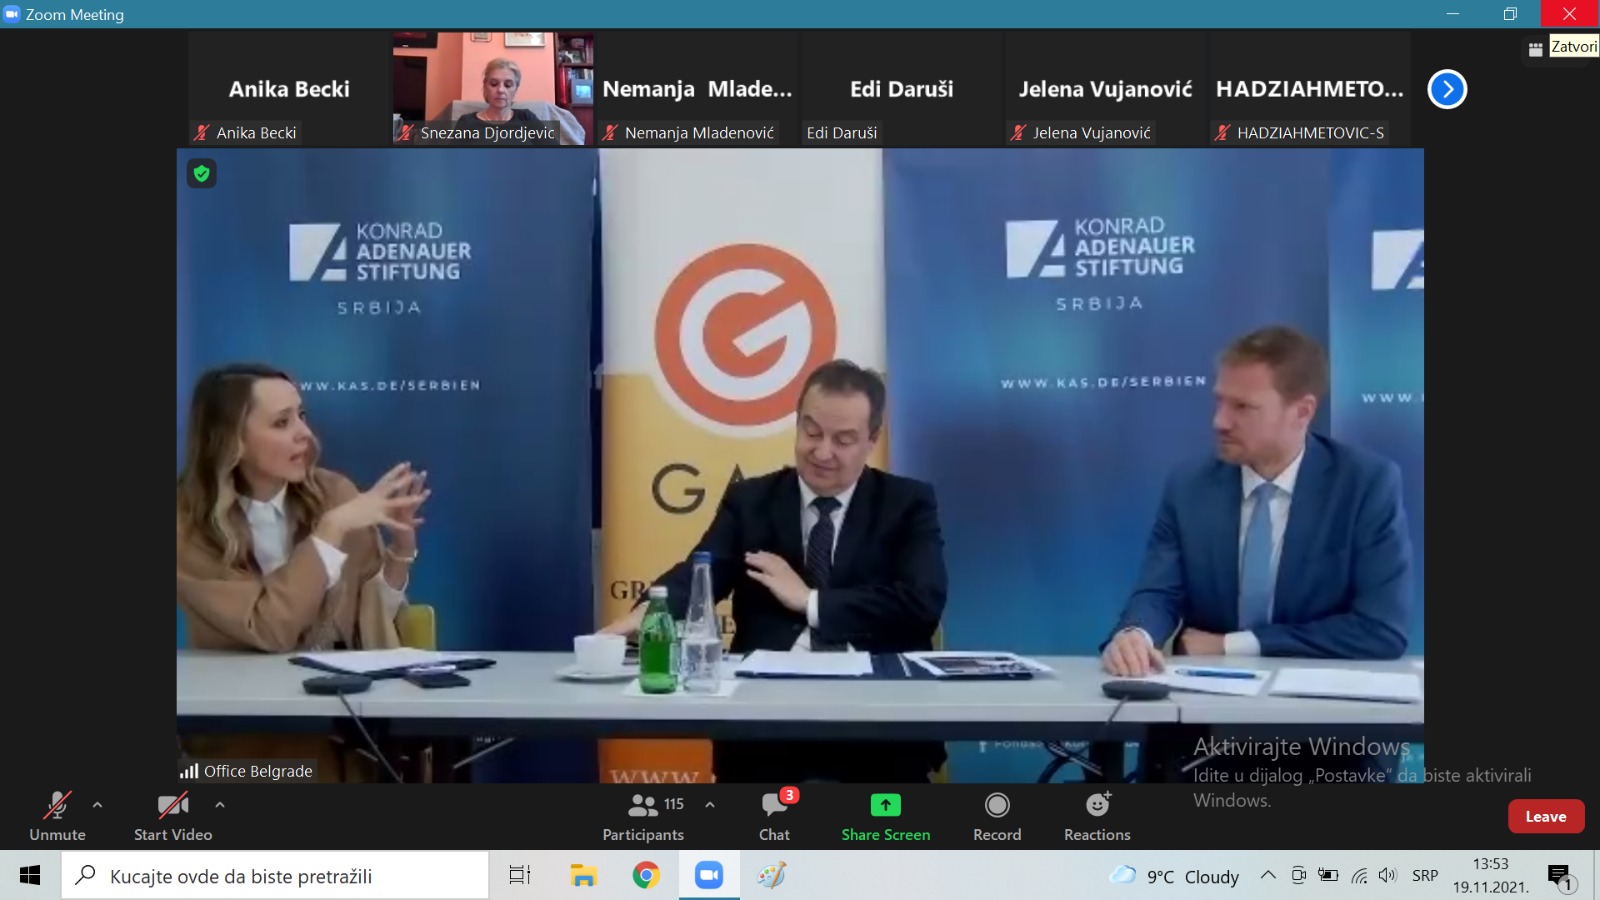The width and height of the screenshot is (1600, 900).
Task: Select Jelena Vujanović participant tile
Action: pyautogui.click(x=1105, y=89)
